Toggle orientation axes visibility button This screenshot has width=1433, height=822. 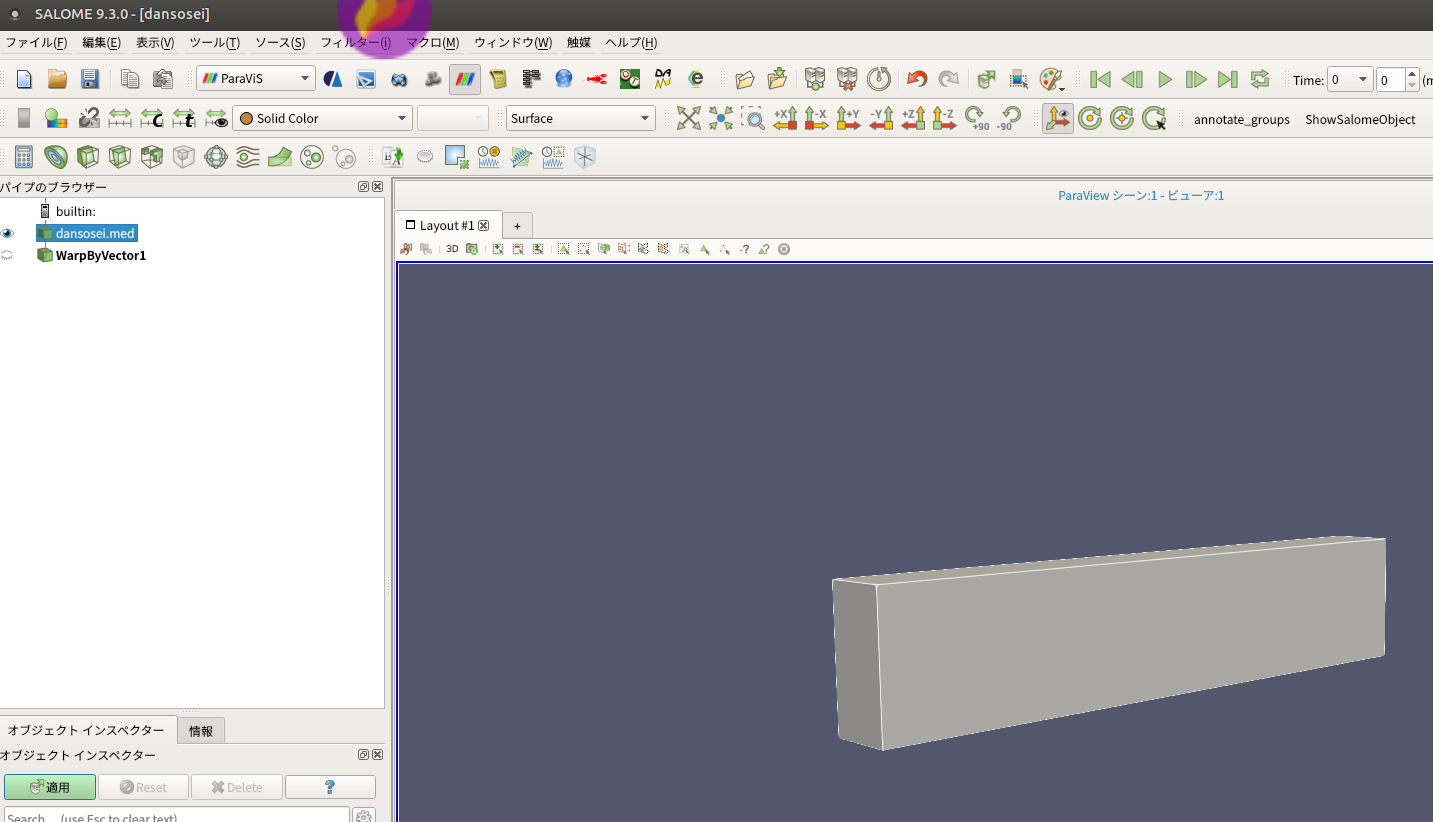pos(1058,118)
